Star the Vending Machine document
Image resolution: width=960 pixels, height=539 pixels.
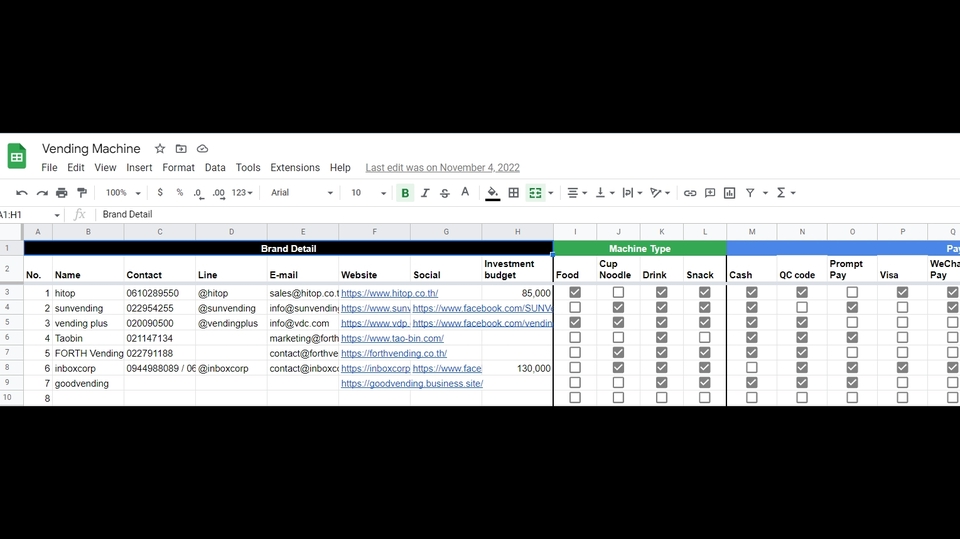(160, 149)
